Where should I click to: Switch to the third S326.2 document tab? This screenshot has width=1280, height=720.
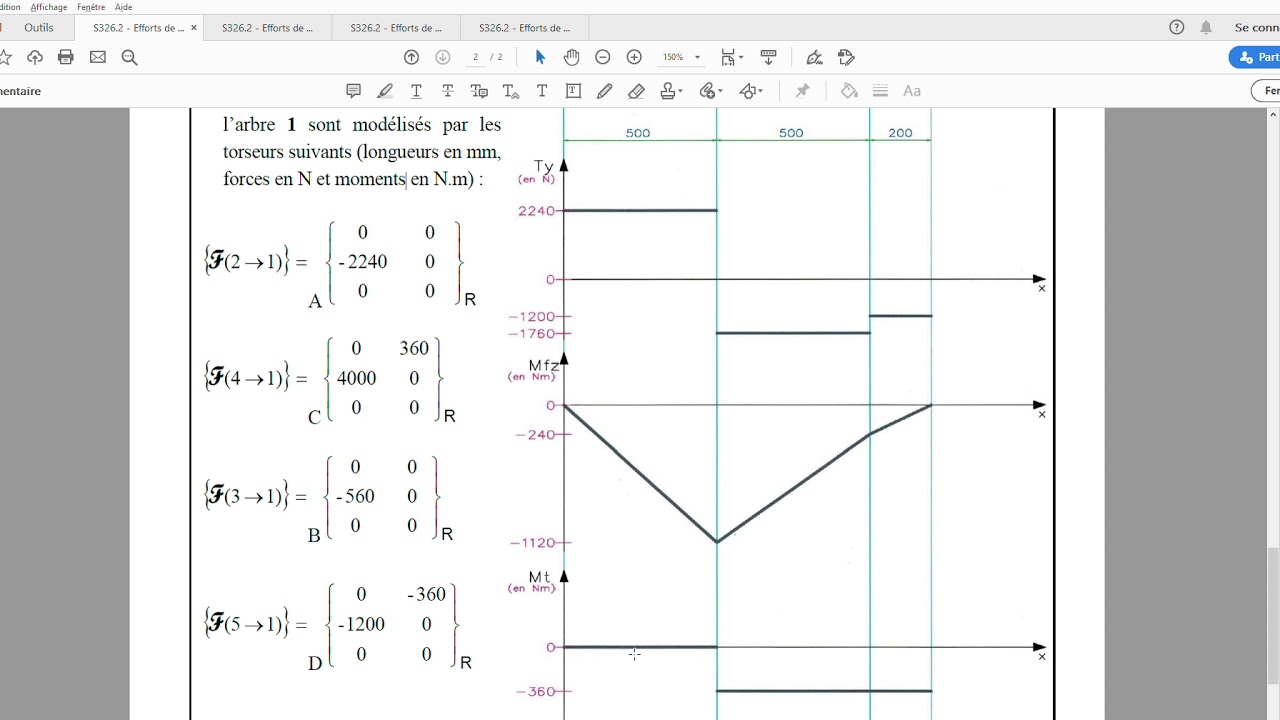click(396, 28)
